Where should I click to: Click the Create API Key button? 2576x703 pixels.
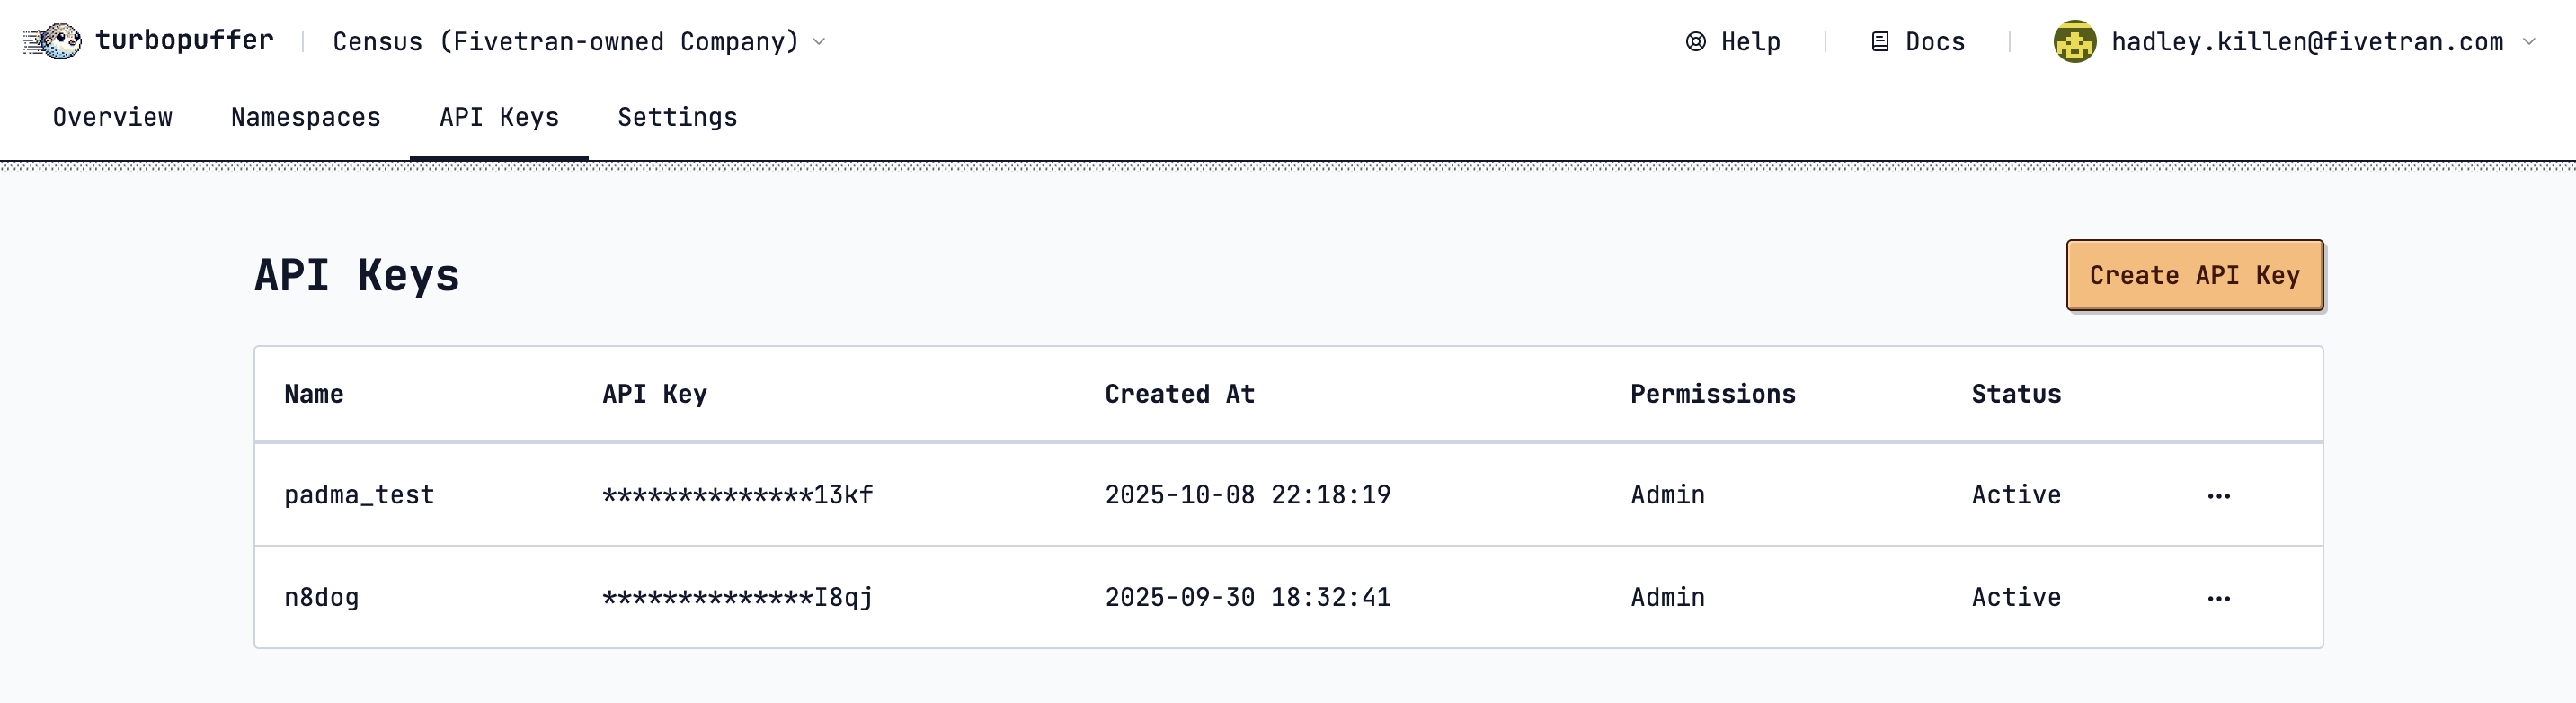pos(2194,275)
